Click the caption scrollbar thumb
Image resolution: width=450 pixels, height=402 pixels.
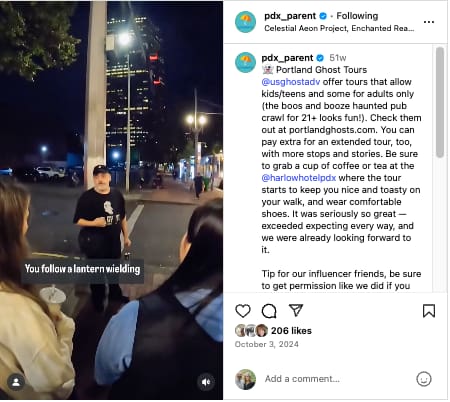tap(440, 102)
